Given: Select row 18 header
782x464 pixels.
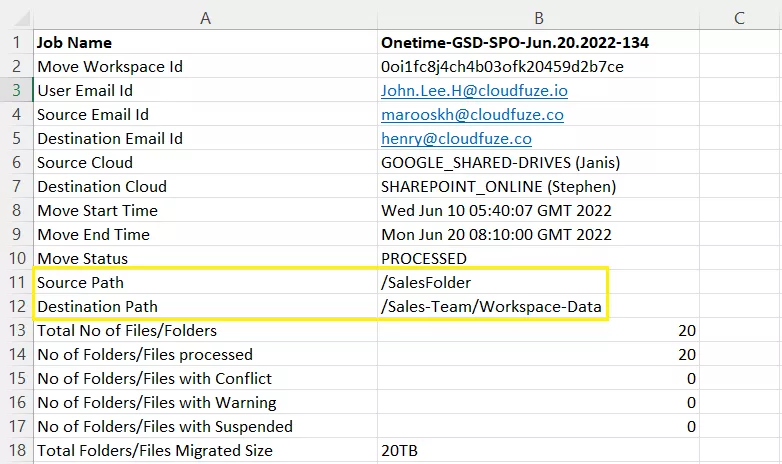Looking at the screenshot, I should point(16,451).
